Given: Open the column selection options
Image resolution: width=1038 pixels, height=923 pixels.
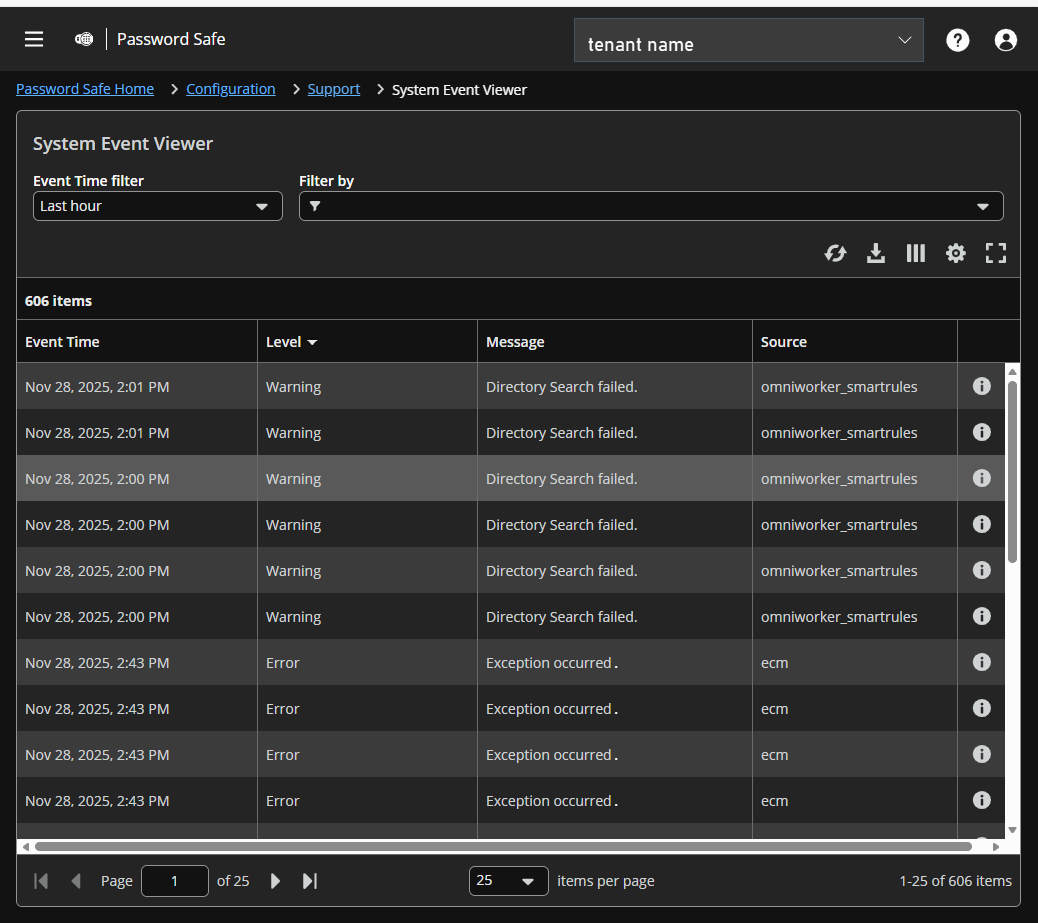Looking at the screenshot, I should point(916,253).
